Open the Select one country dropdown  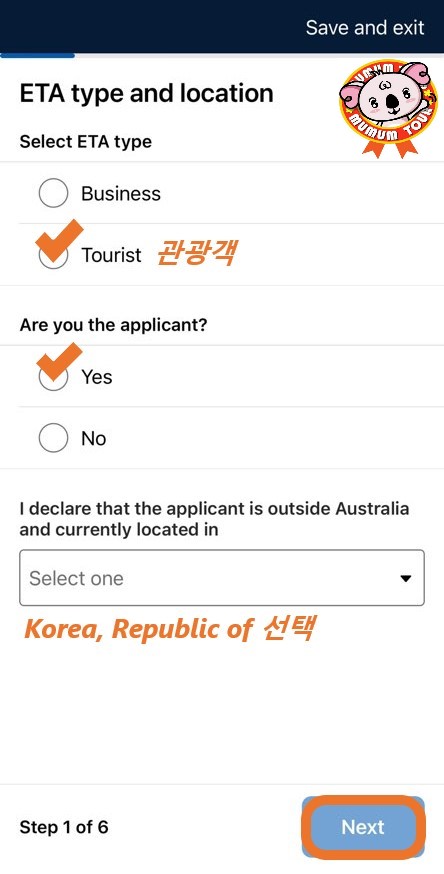click(222, 578)
